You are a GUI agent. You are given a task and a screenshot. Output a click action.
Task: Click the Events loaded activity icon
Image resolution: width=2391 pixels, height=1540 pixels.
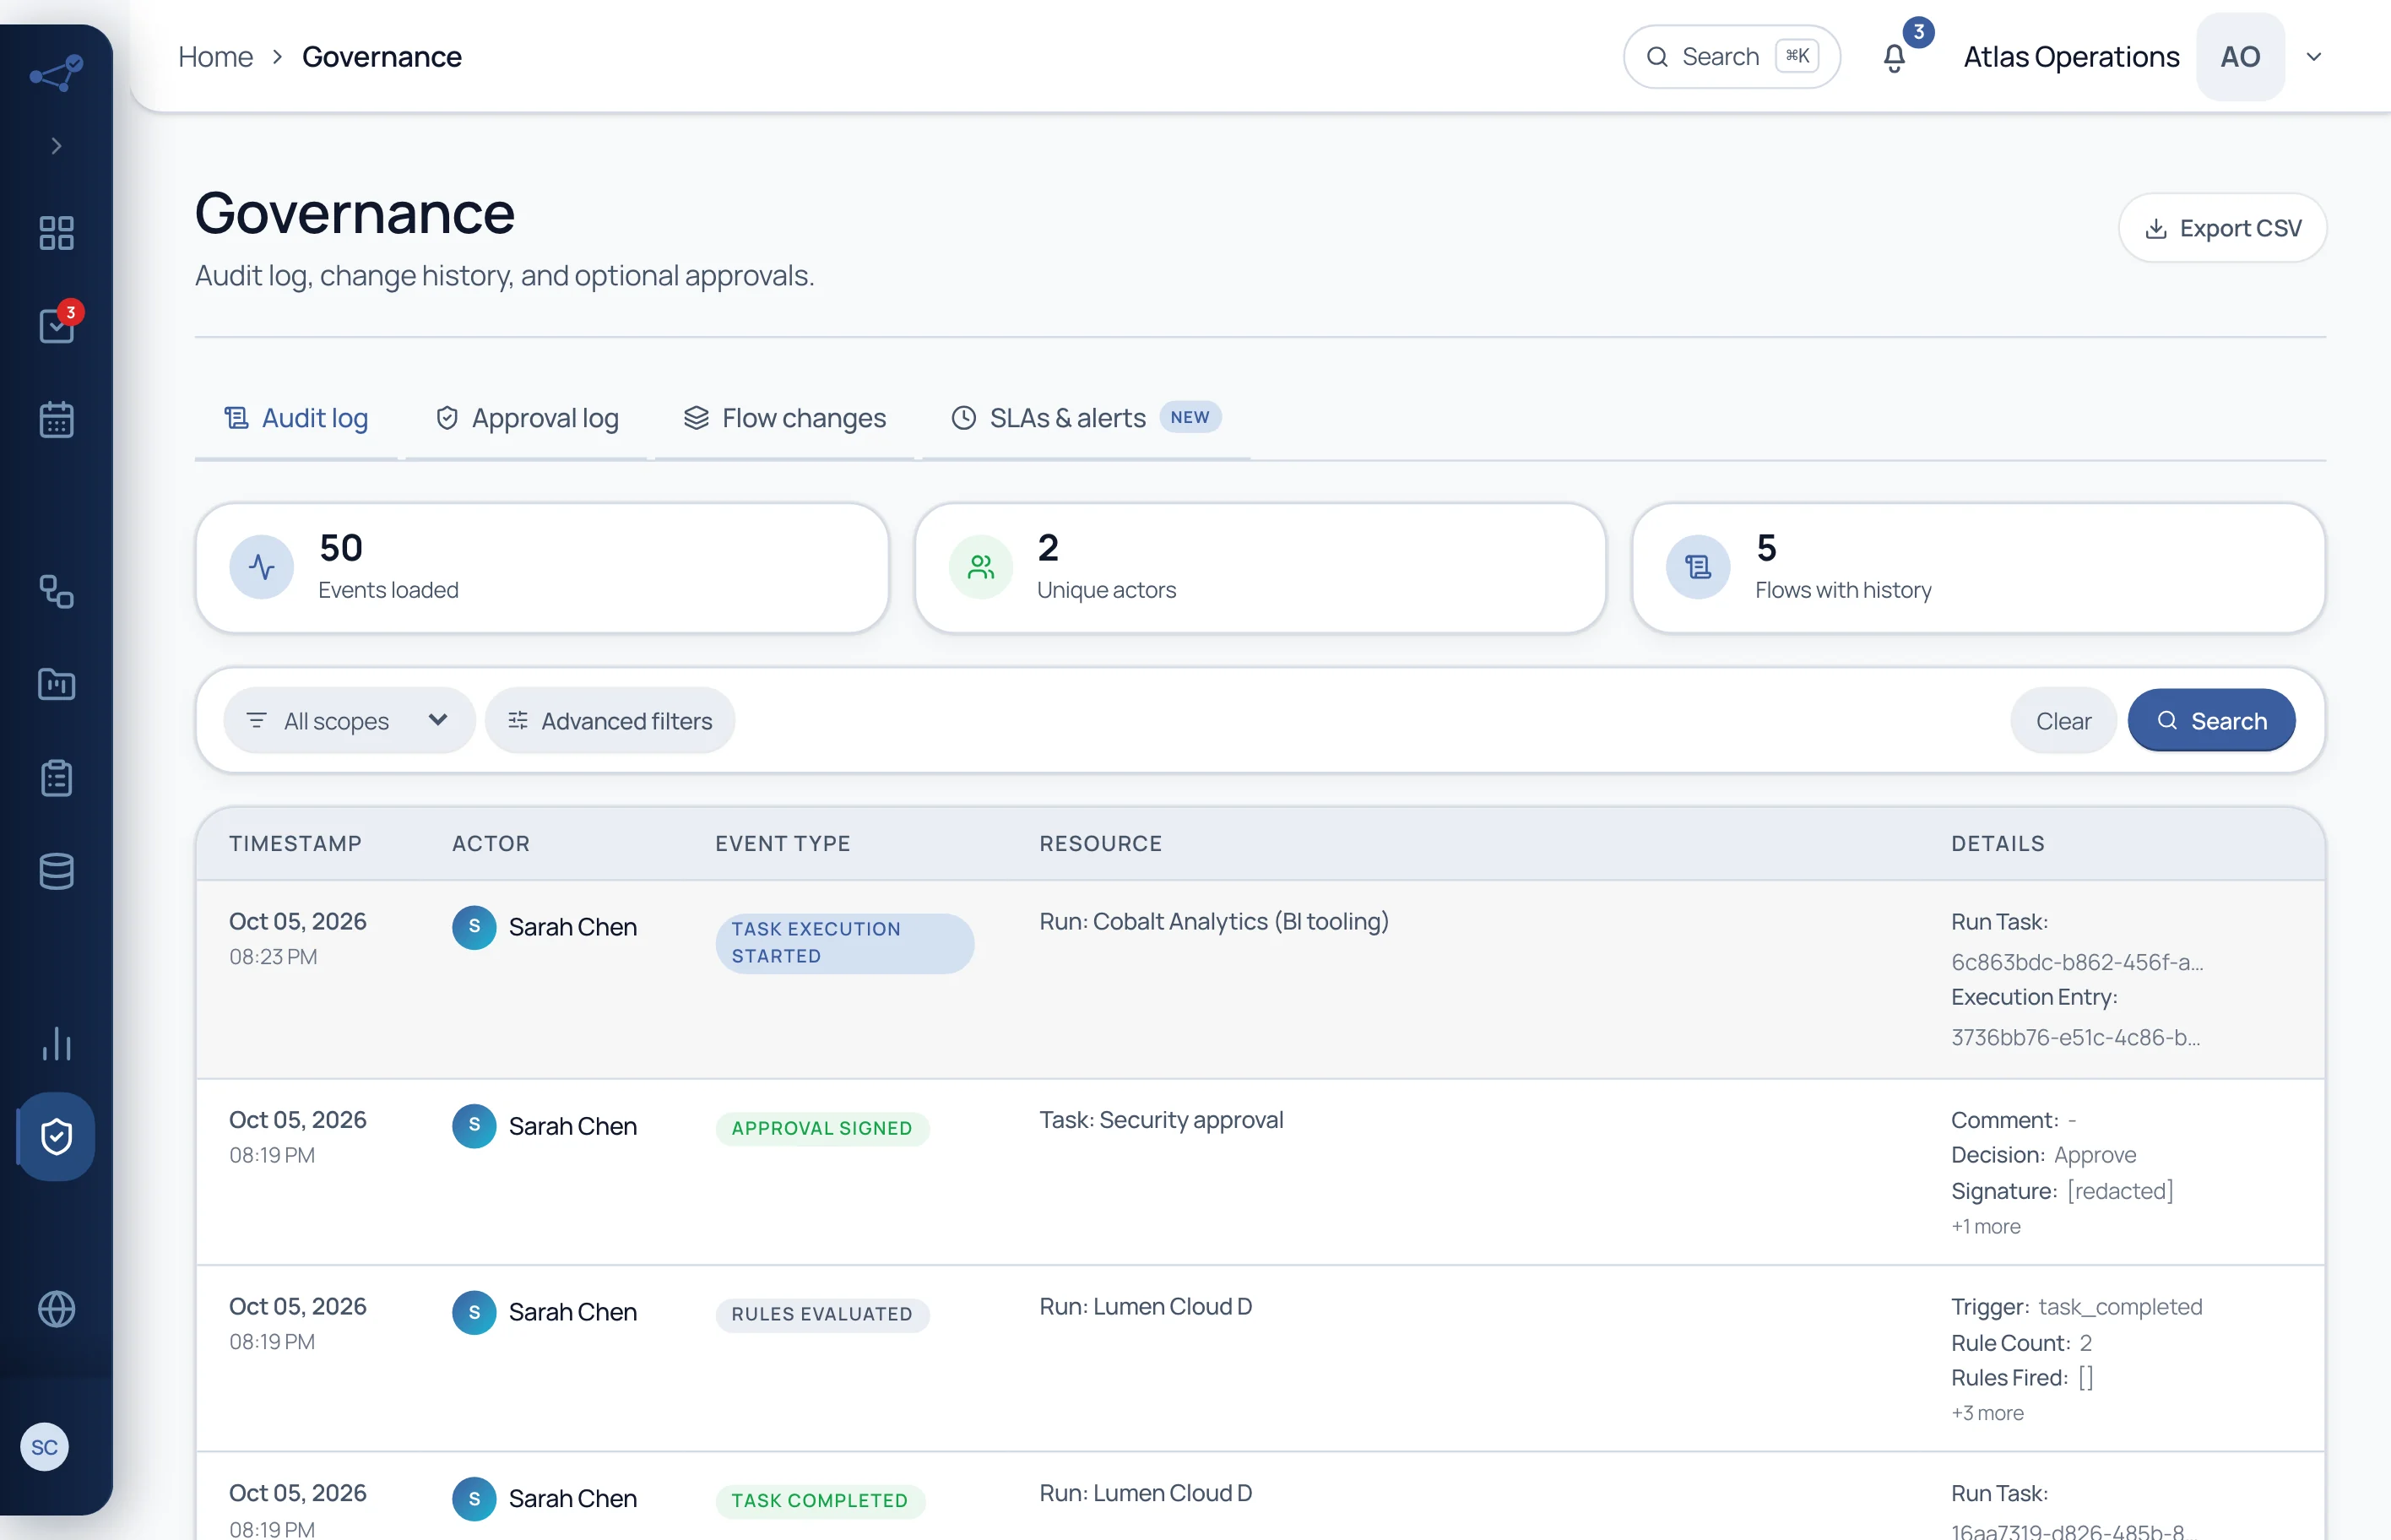(261, 567)
